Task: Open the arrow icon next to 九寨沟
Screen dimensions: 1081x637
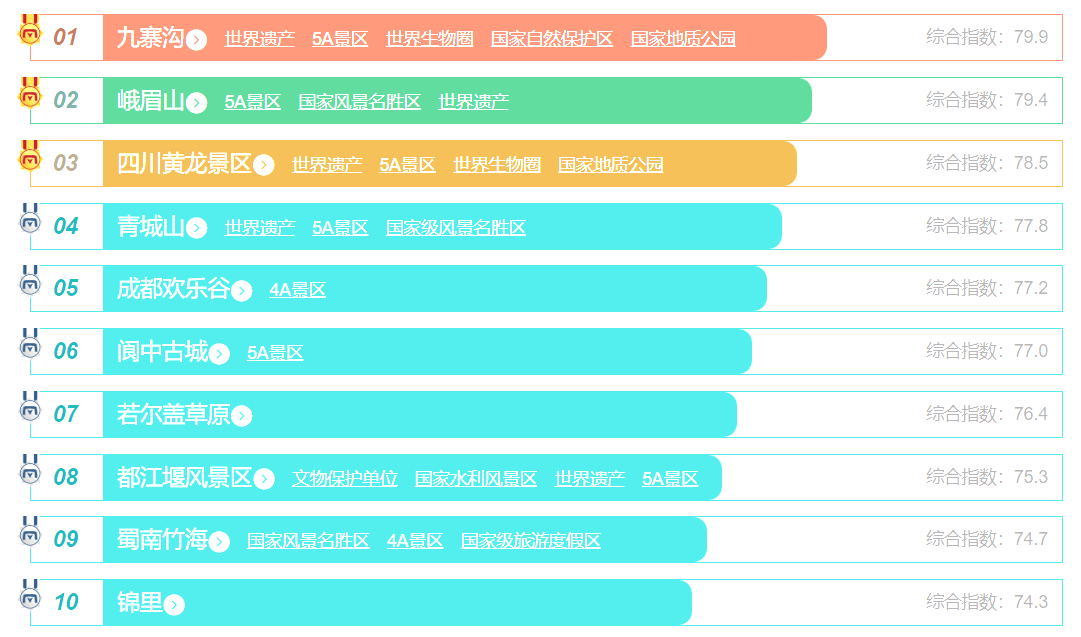Action: point(197,40)
